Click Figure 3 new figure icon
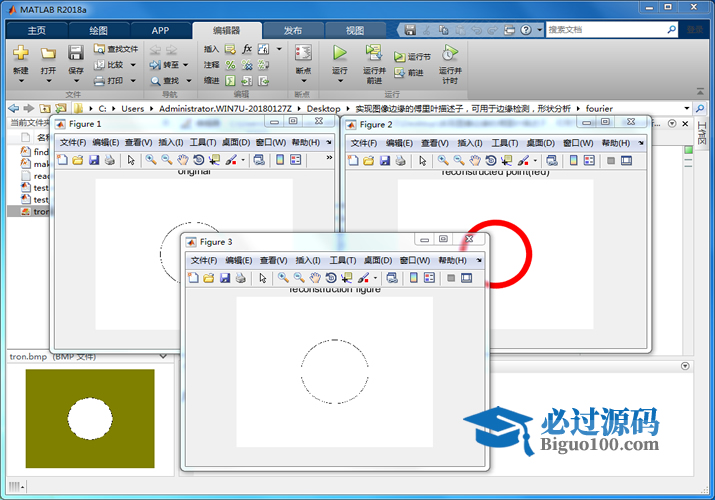The width and height of the screenshot is (715, 500). point(193,278)
